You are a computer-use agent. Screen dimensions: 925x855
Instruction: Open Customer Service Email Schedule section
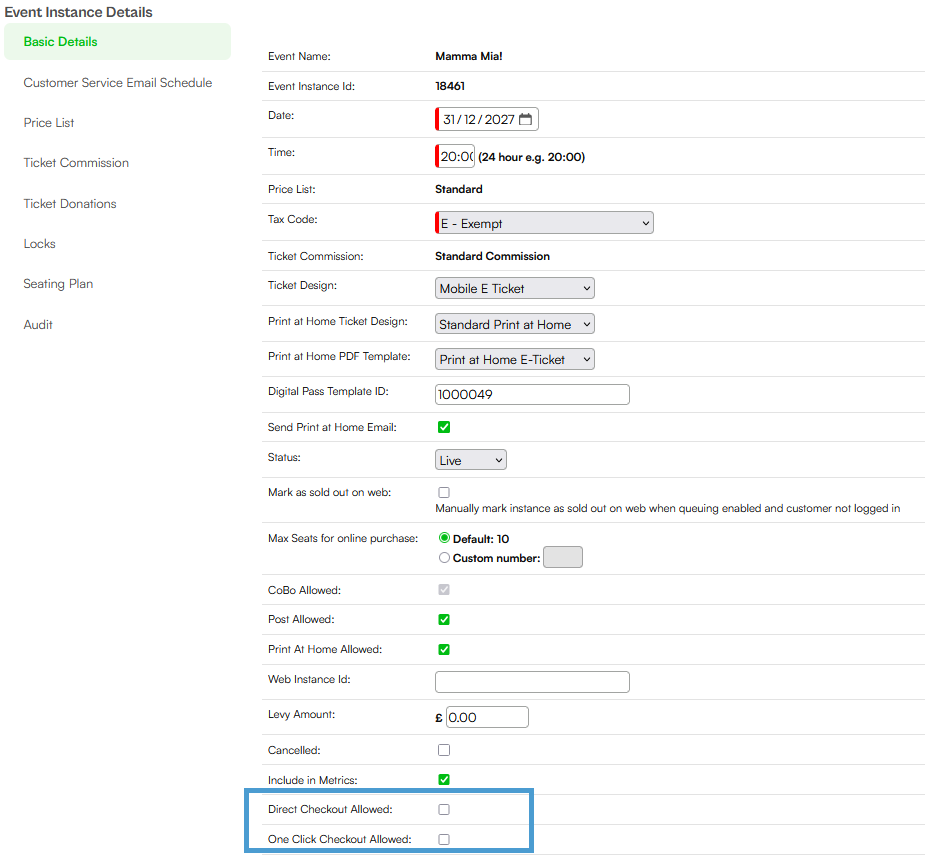coord(117,83)
